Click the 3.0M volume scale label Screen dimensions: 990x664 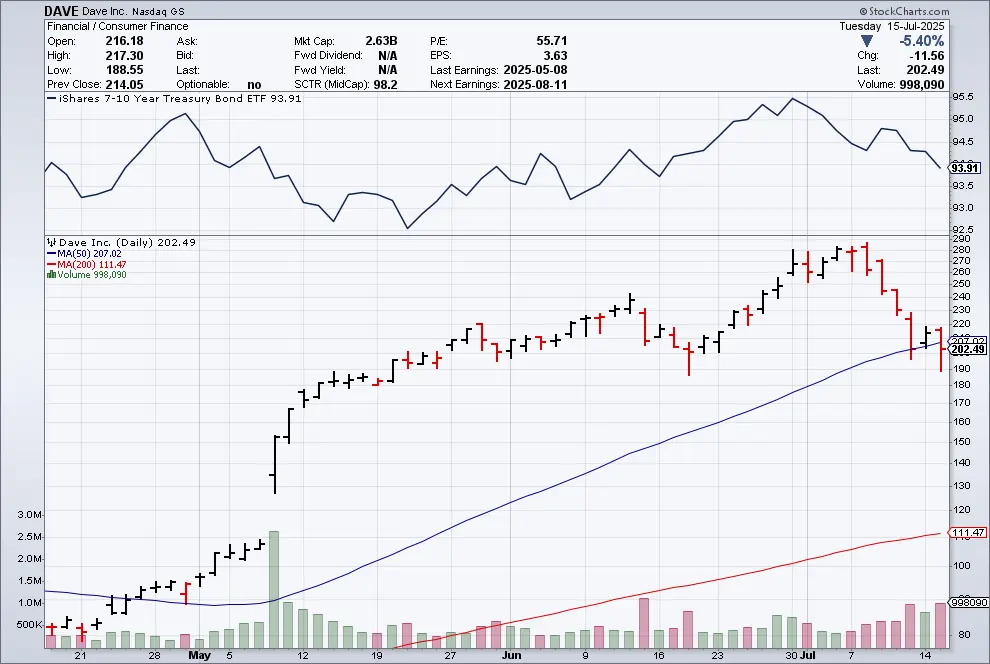pos(29,515)
